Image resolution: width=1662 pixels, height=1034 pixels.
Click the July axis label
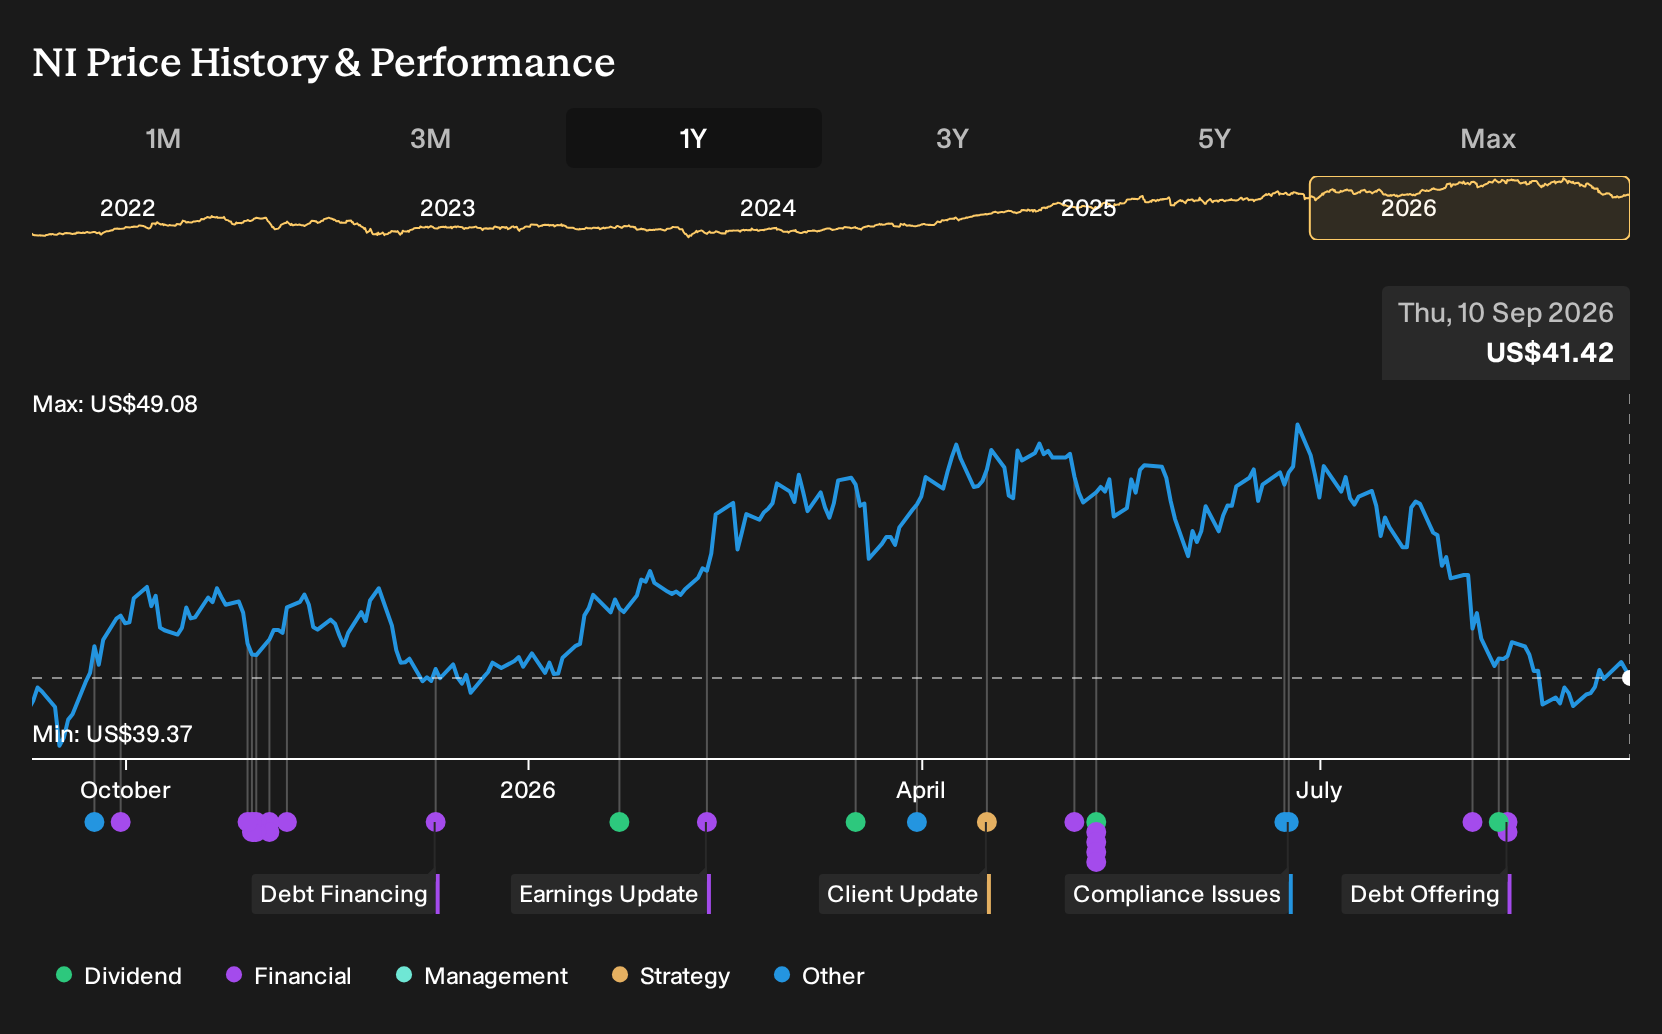[1319, 790]
